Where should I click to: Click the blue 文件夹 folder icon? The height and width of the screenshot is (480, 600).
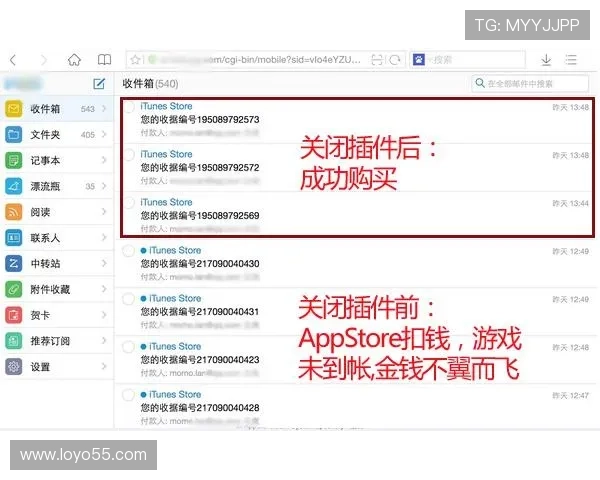tap(14, 134)
